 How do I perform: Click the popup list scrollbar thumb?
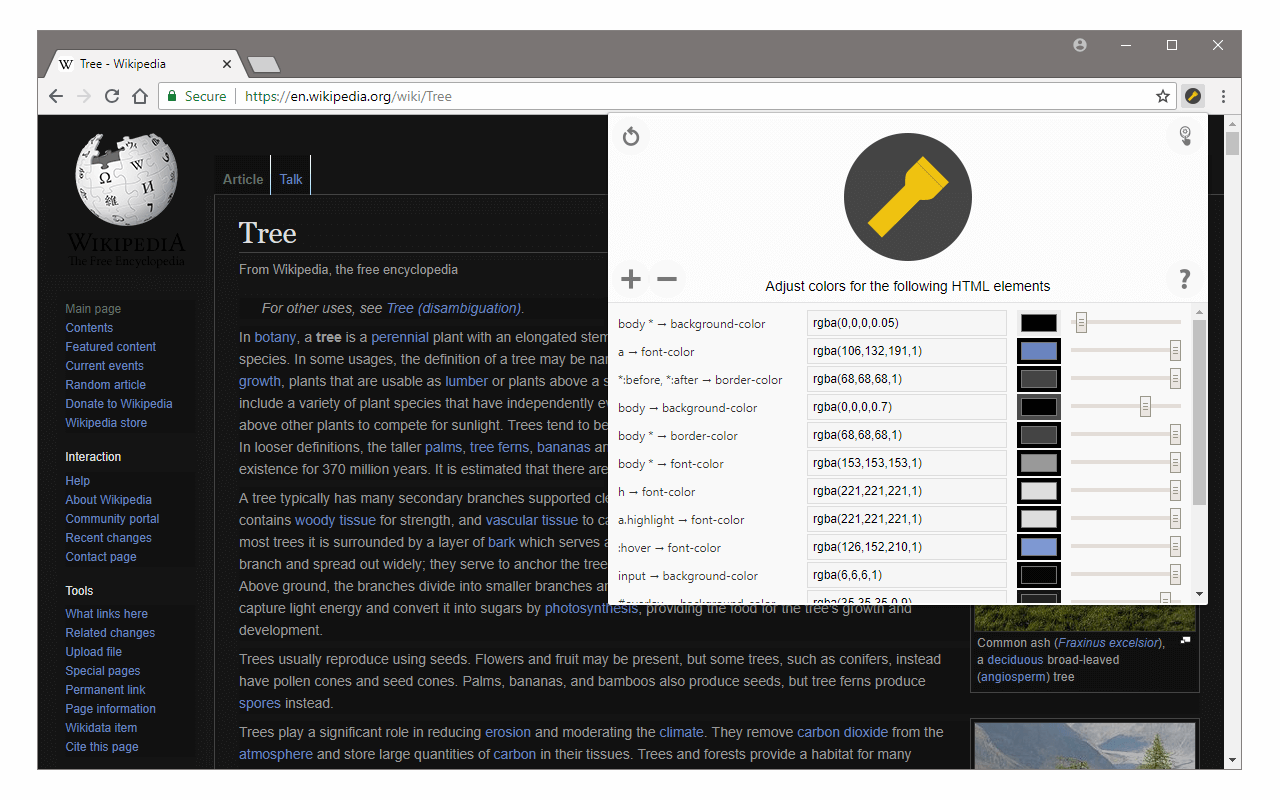click(1200, 412)
